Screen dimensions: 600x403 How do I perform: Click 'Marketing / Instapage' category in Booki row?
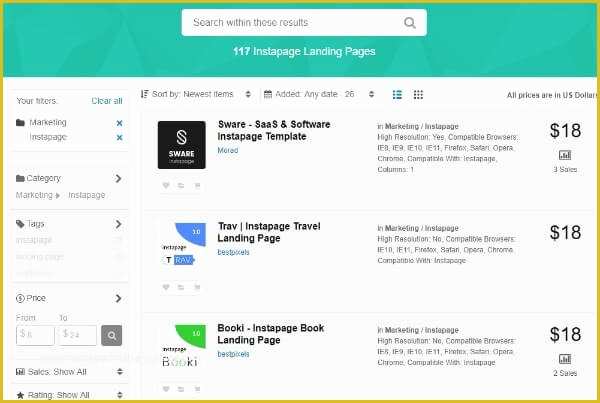pos(422,330)
